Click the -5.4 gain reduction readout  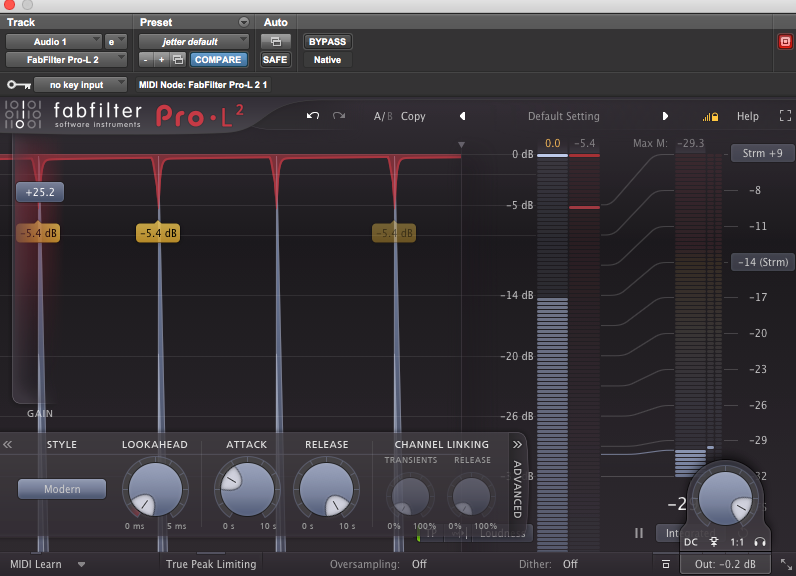click(x=584, y=143)
